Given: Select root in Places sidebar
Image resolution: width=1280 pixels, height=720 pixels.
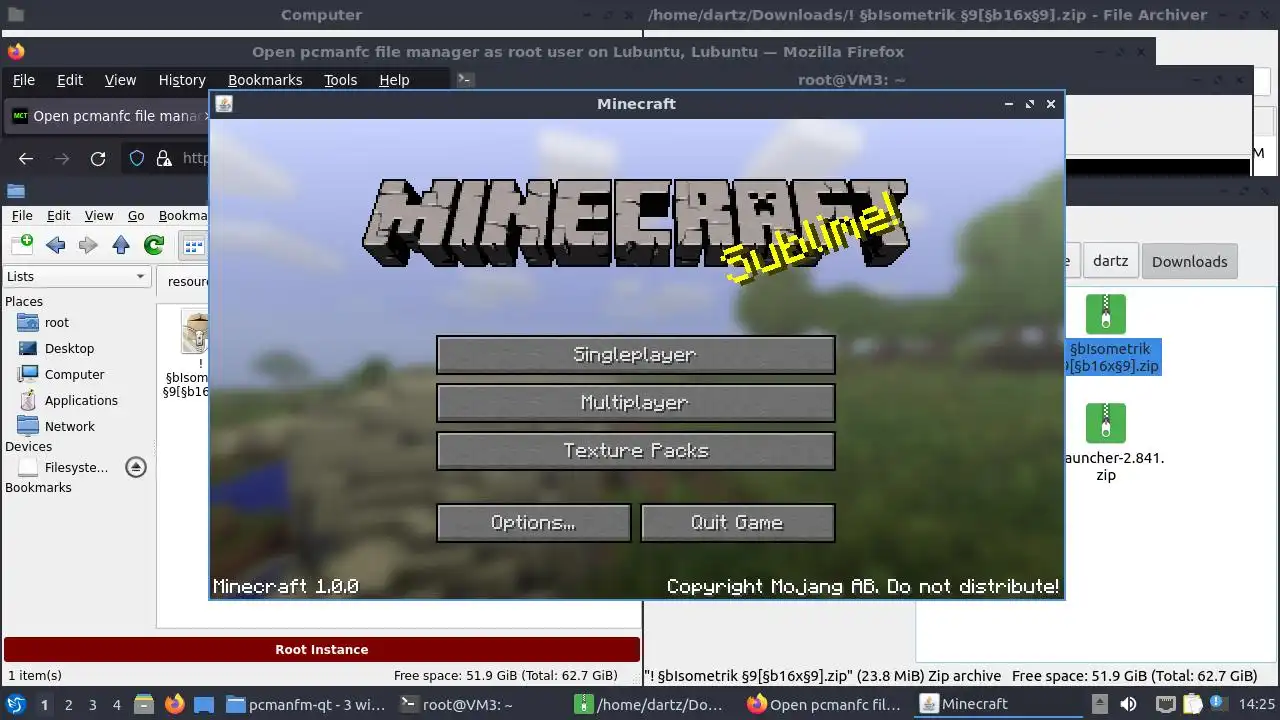Looking at the screenshot, I should point(56,322).
